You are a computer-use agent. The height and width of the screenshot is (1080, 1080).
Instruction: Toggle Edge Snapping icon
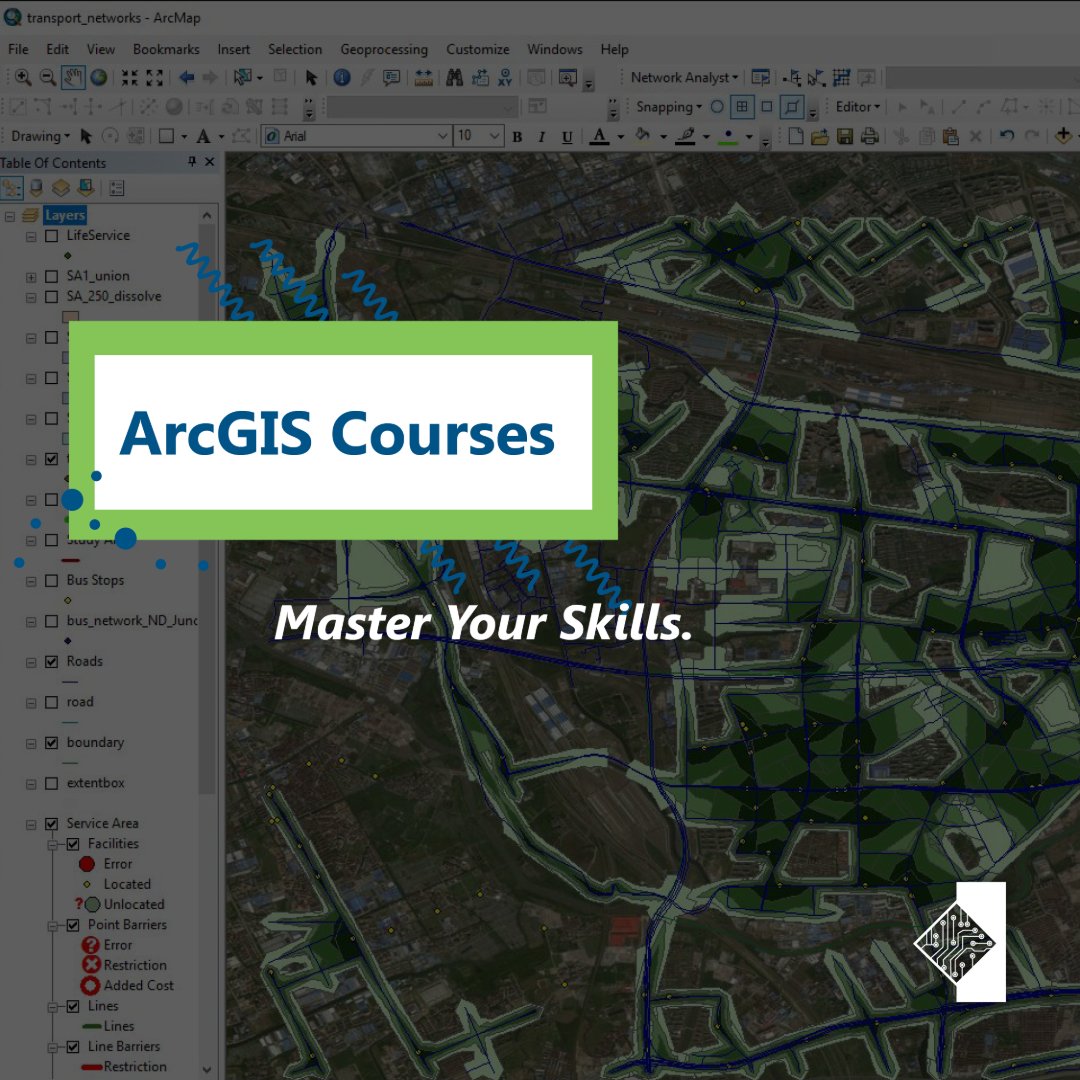pos(792,107)
